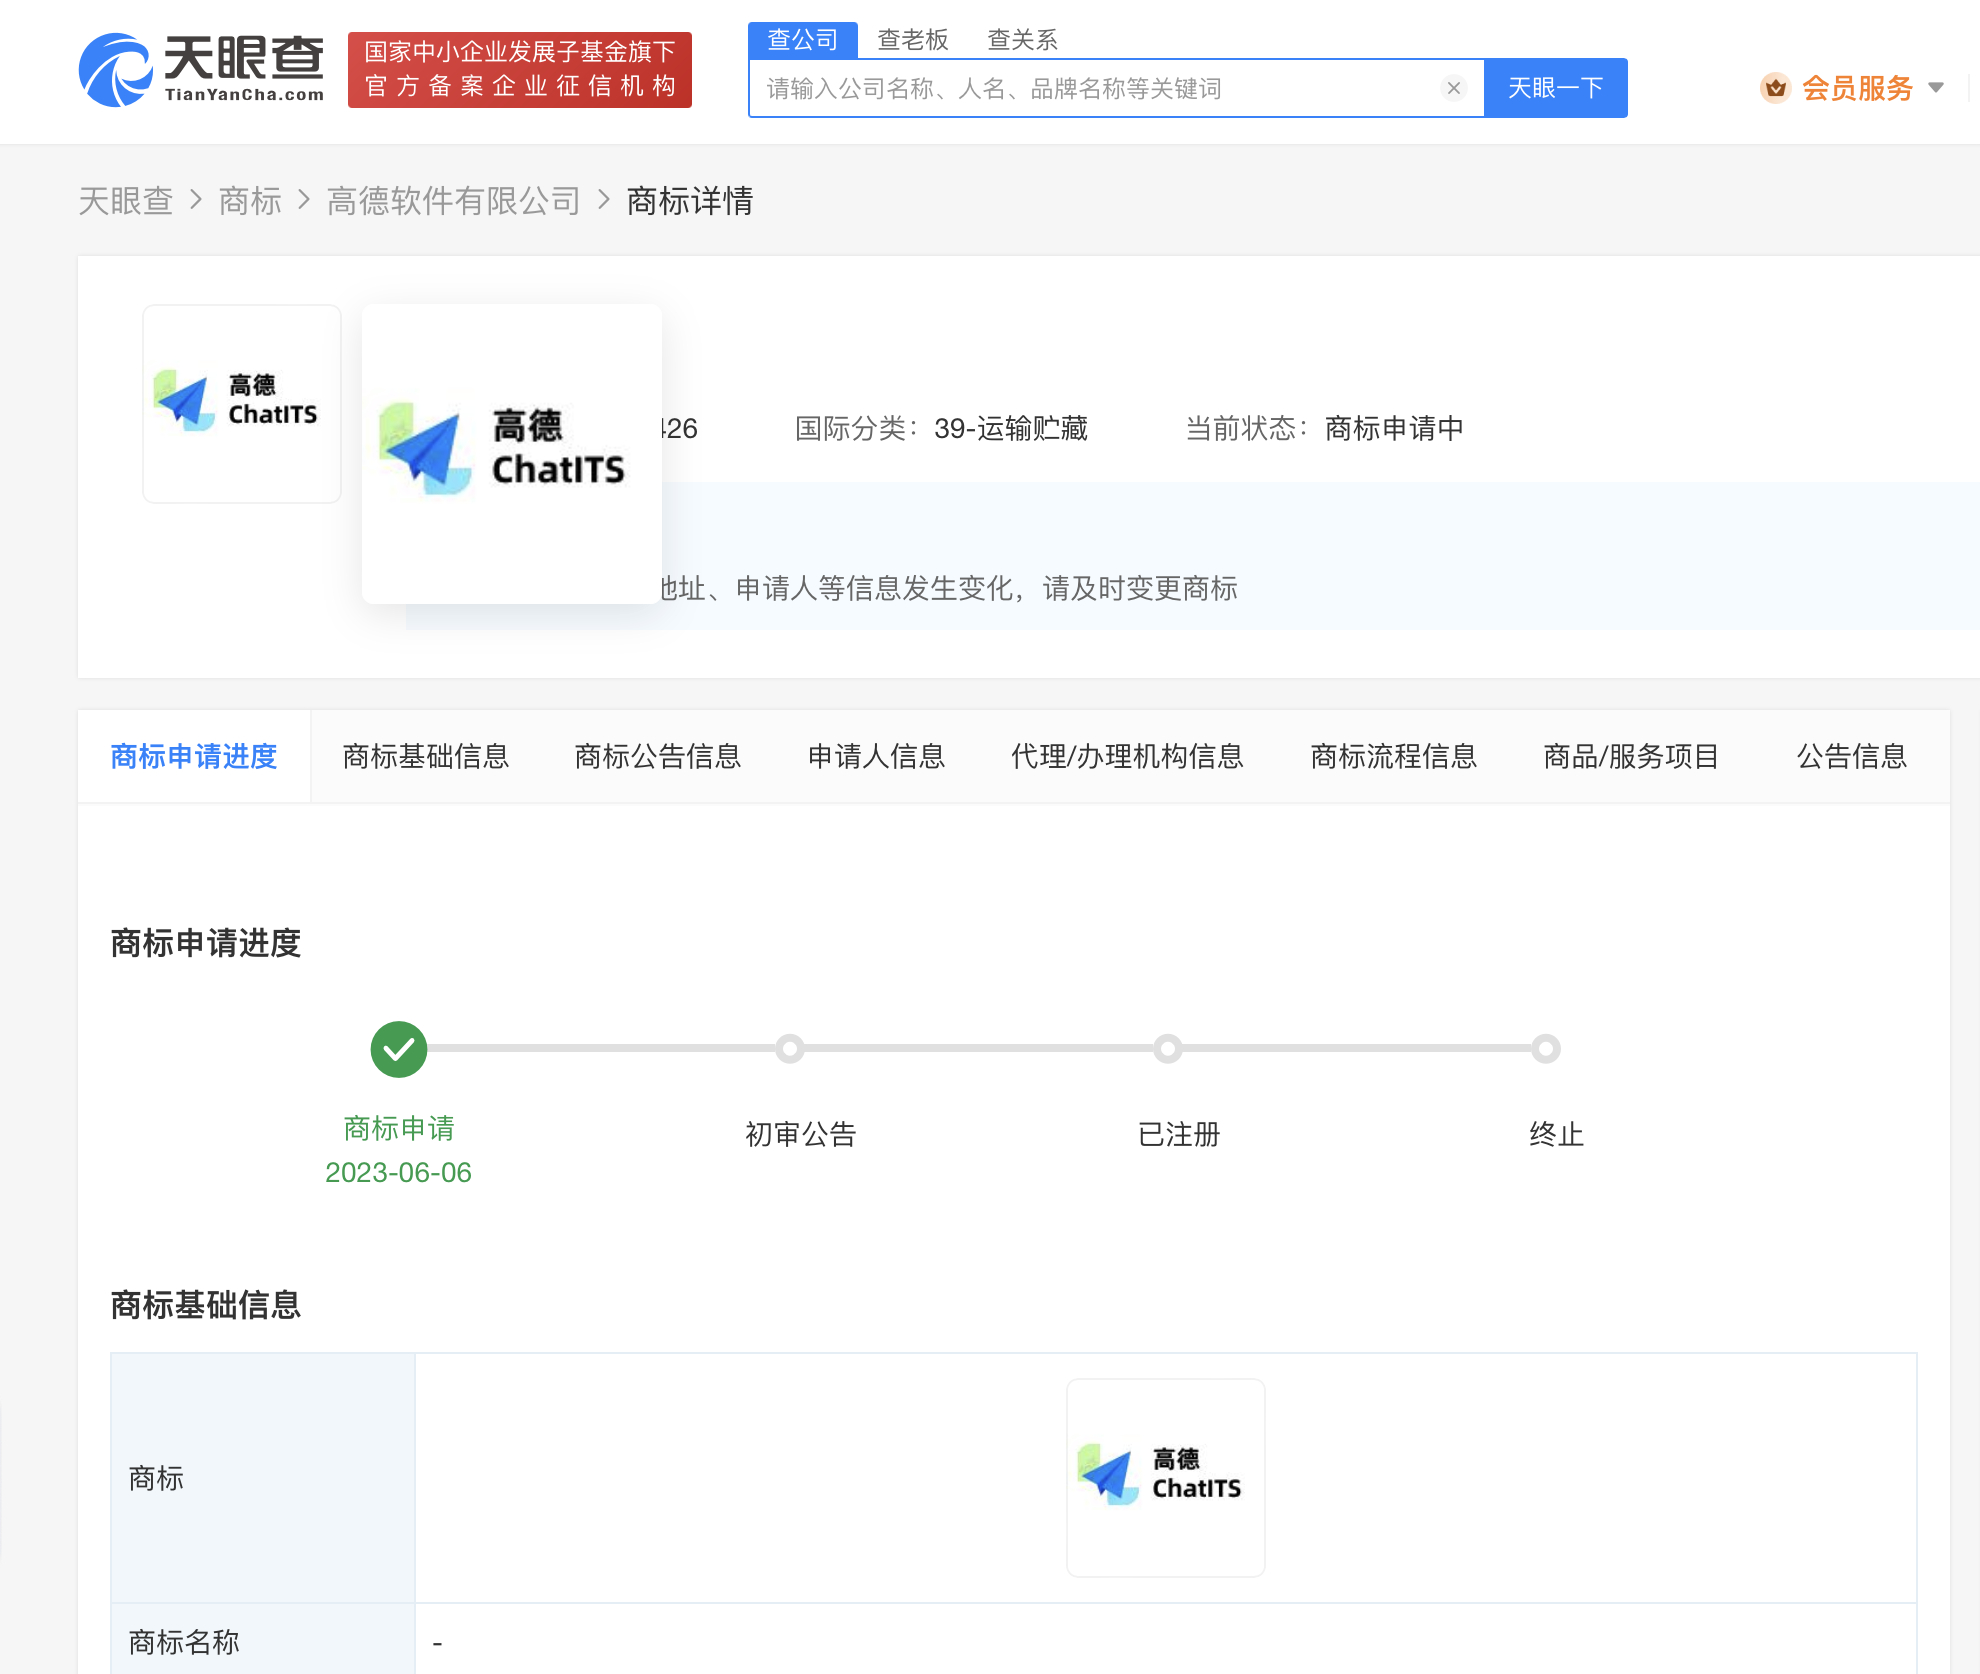Expand the 会员服务 dropdown arrow
Screen dimensions: 1980x1674
tap(1936, 88)
